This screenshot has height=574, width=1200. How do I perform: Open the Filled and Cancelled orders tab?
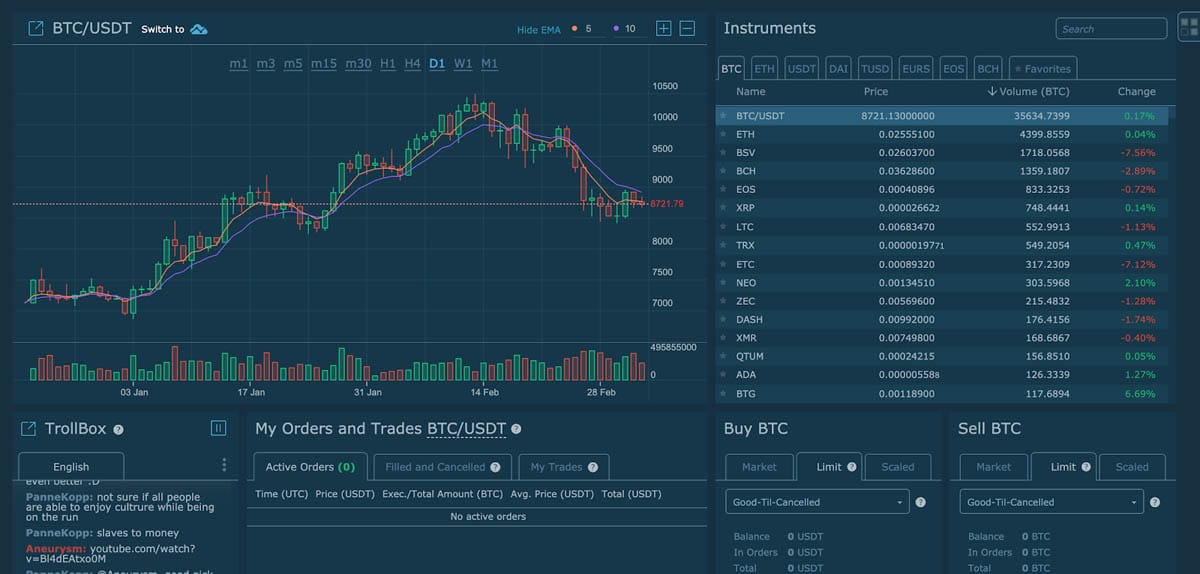442,467
